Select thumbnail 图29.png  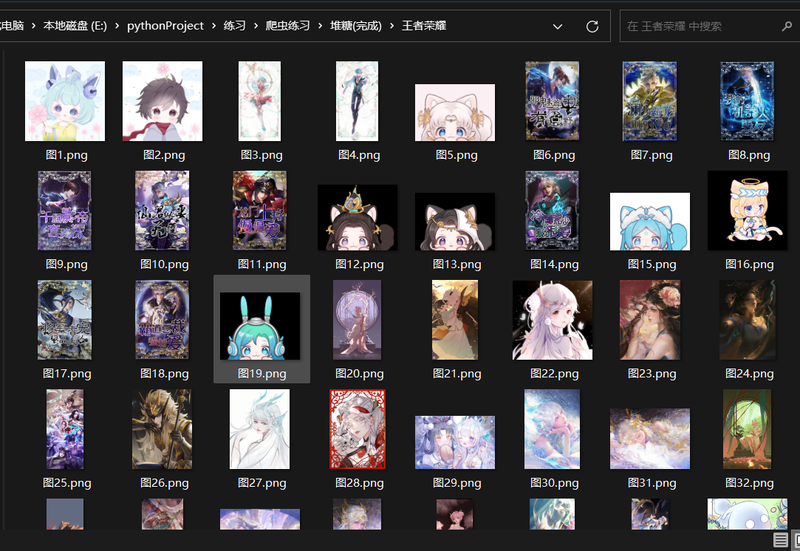click(x=455, y=442)
